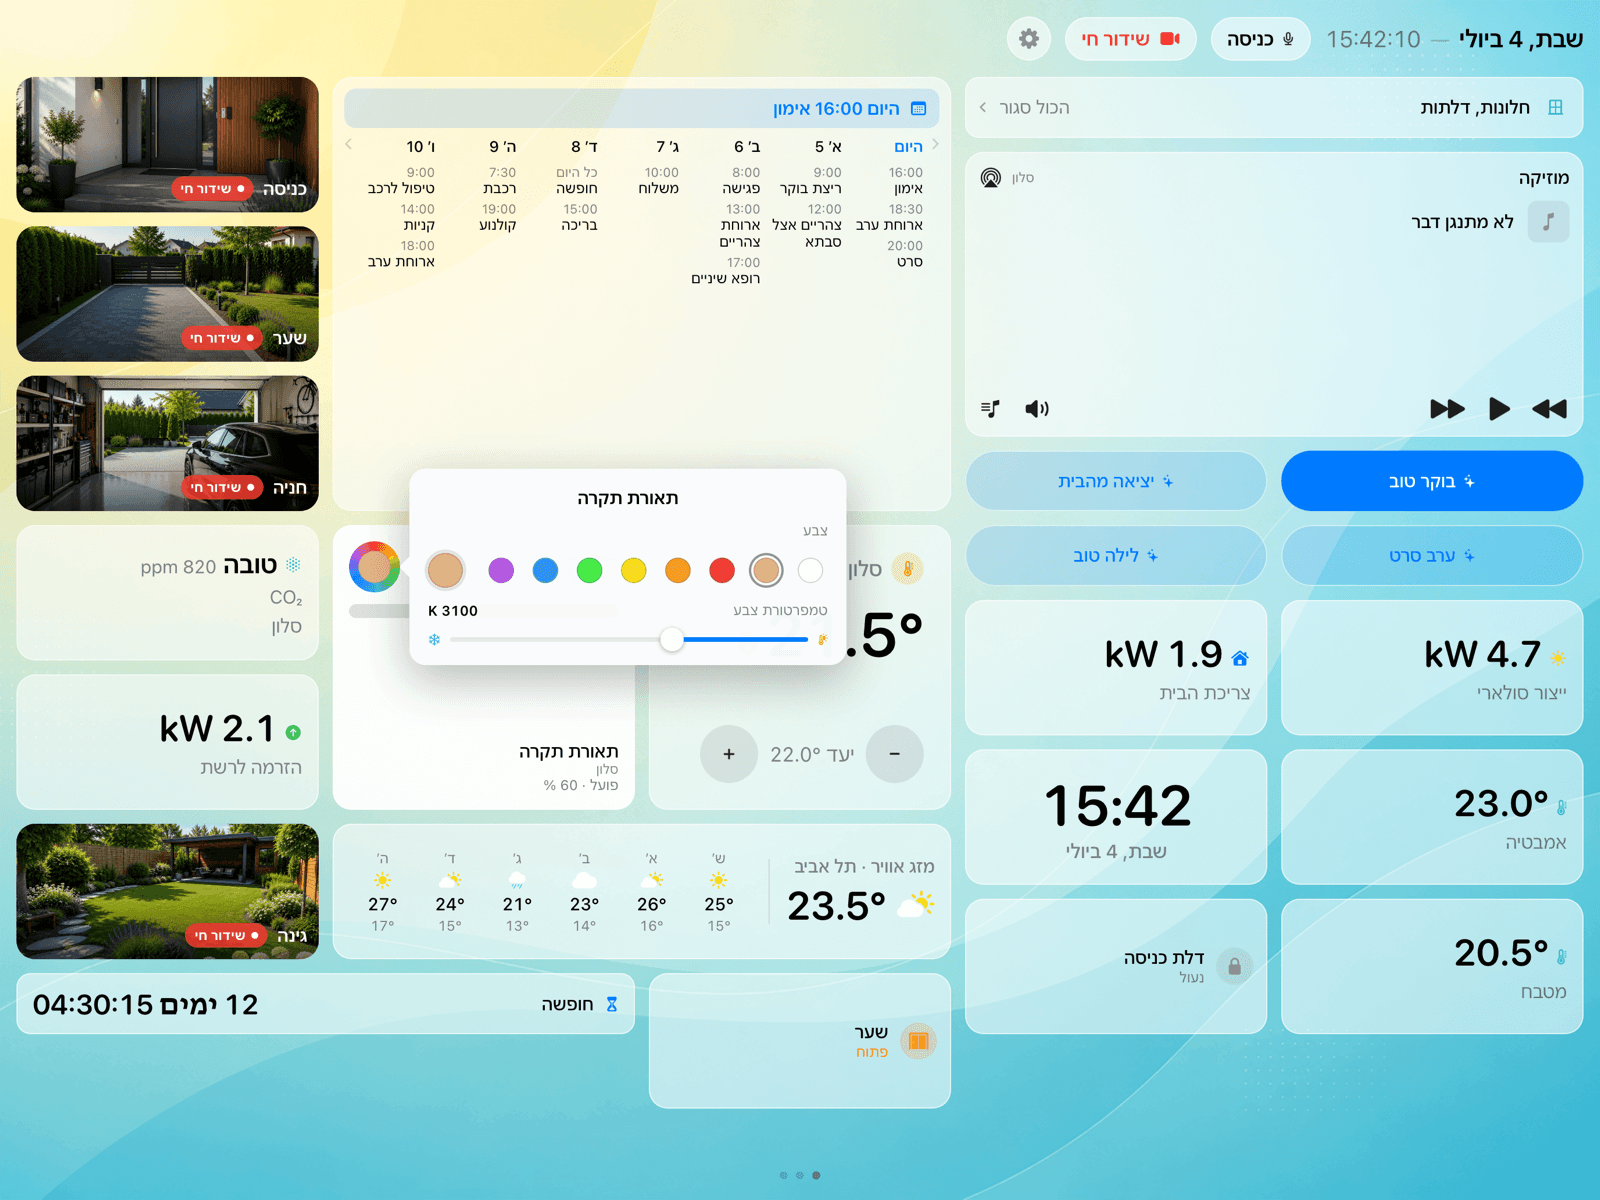Click the warm light icon on the temperature slider
Viewport: 1600px width, 1200px height.
point(823,639)
